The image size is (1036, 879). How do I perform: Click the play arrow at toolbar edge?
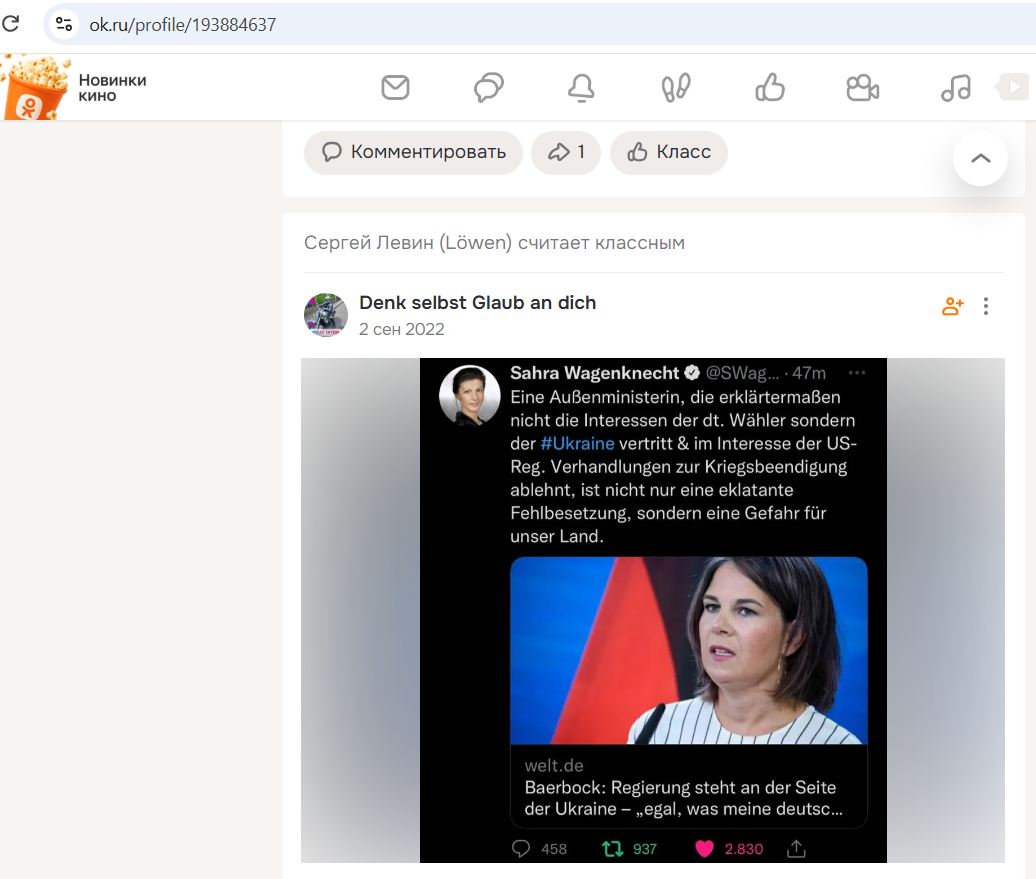click(x=1013, y=87)
